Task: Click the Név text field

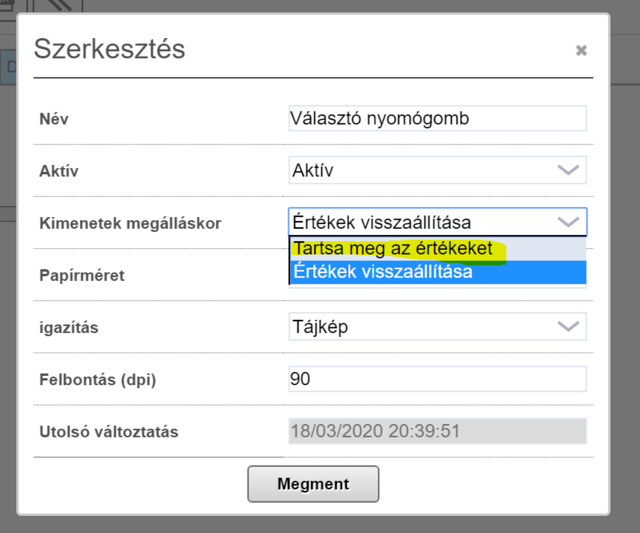Action: click(437, 118)
